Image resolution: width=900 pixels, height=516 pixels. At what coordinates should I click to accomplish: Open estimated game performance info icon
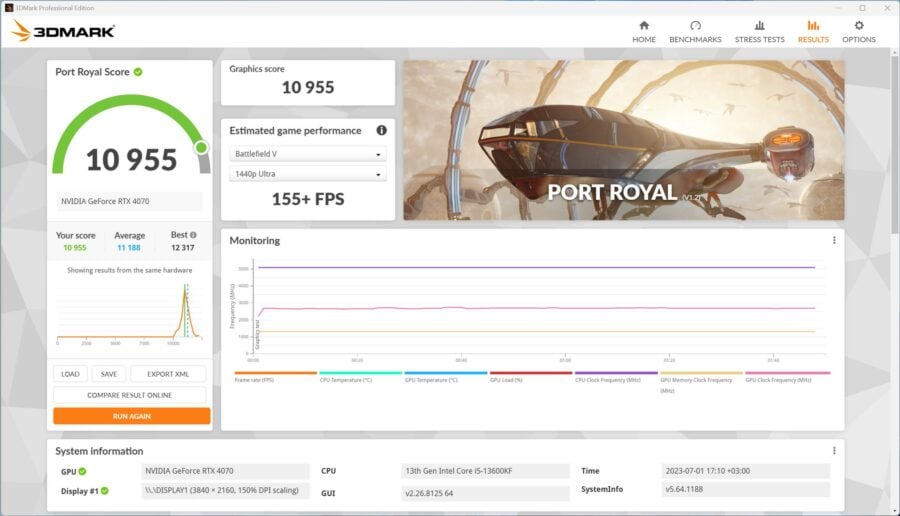(x=381, y=130)
